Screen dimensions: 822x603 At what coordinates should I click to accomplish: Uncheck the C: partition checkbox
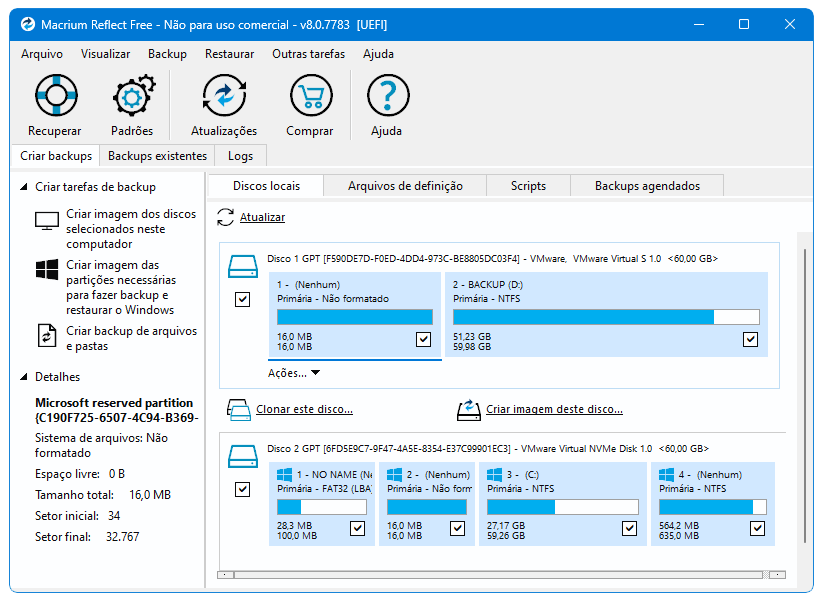[629, 528]
